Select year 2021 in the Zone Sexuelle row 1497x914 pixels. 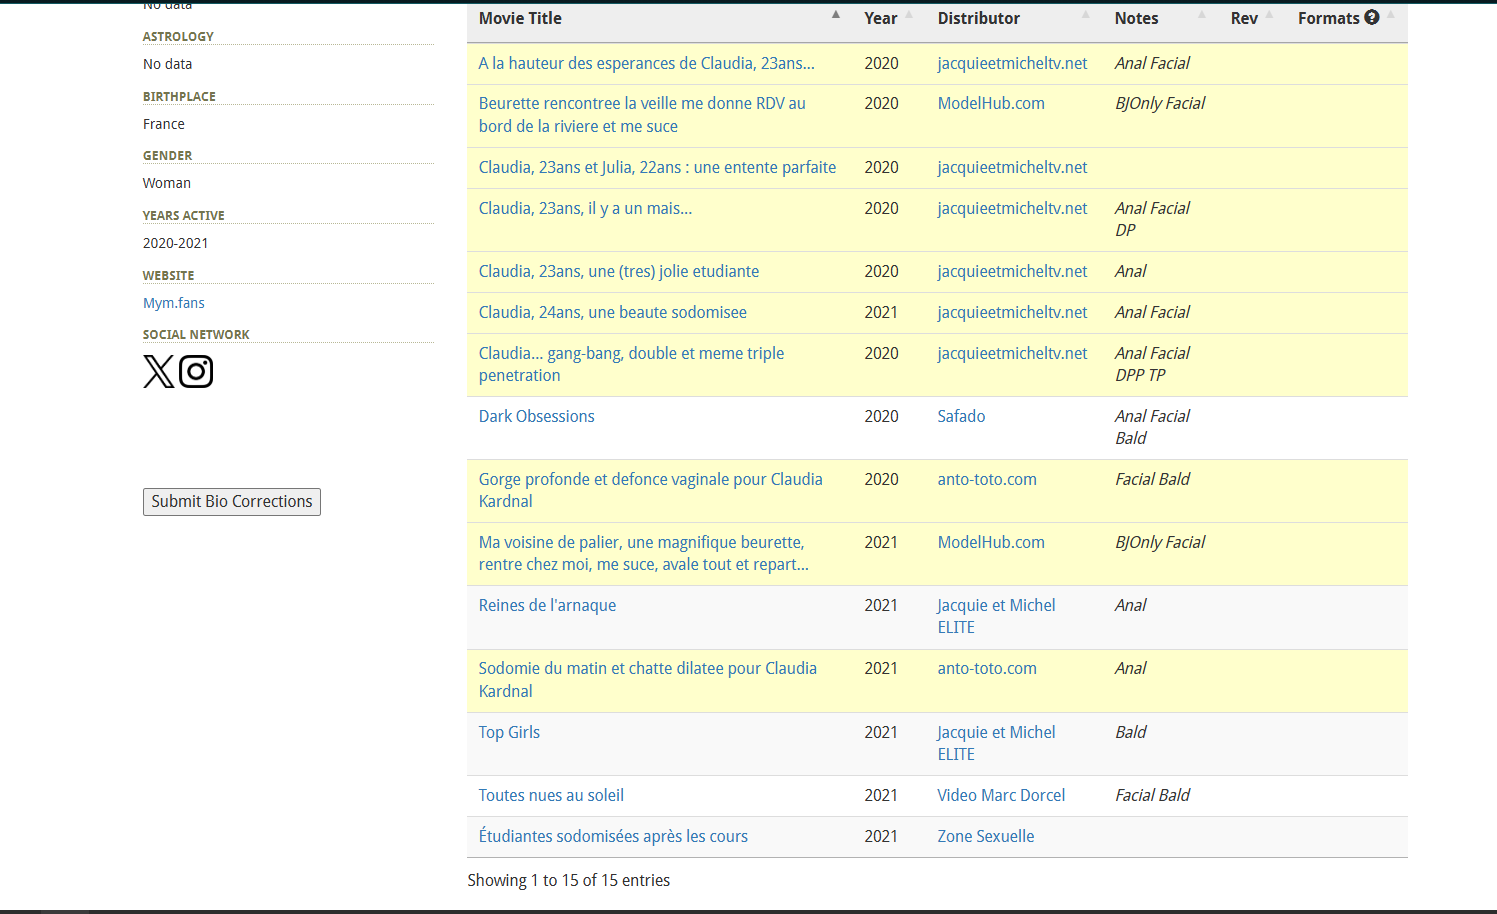click(881, 836)
